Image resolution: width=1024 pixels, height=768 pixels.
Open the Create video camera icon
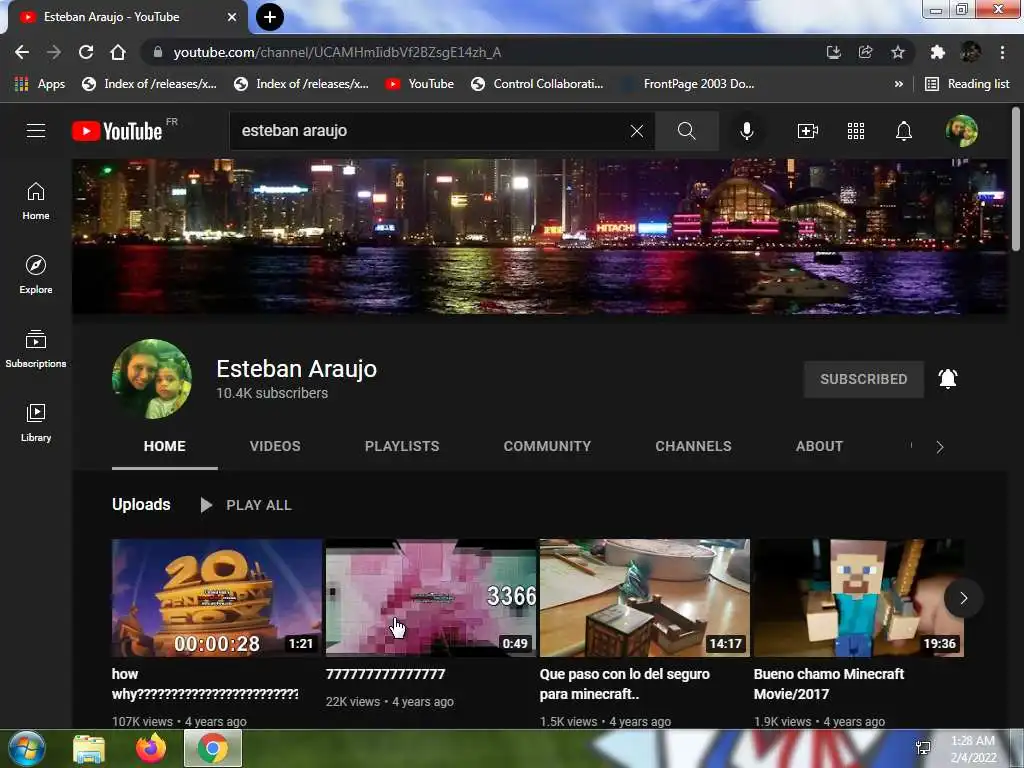[808, 131]
